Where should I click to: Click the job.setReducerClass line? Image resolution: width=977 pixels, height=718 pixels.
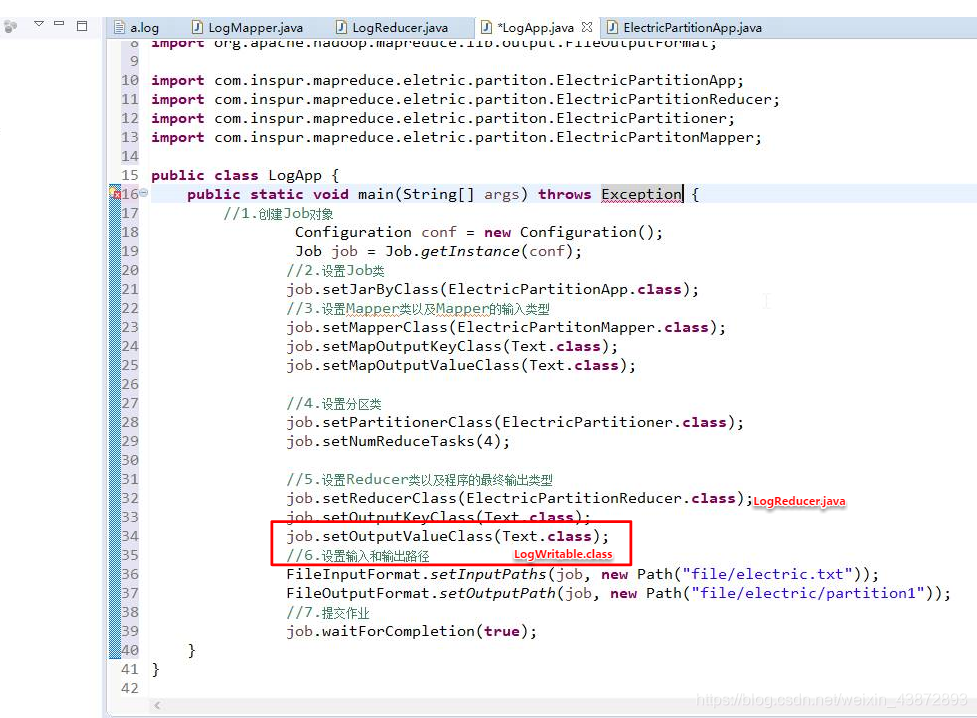click(x=520, y=499)
